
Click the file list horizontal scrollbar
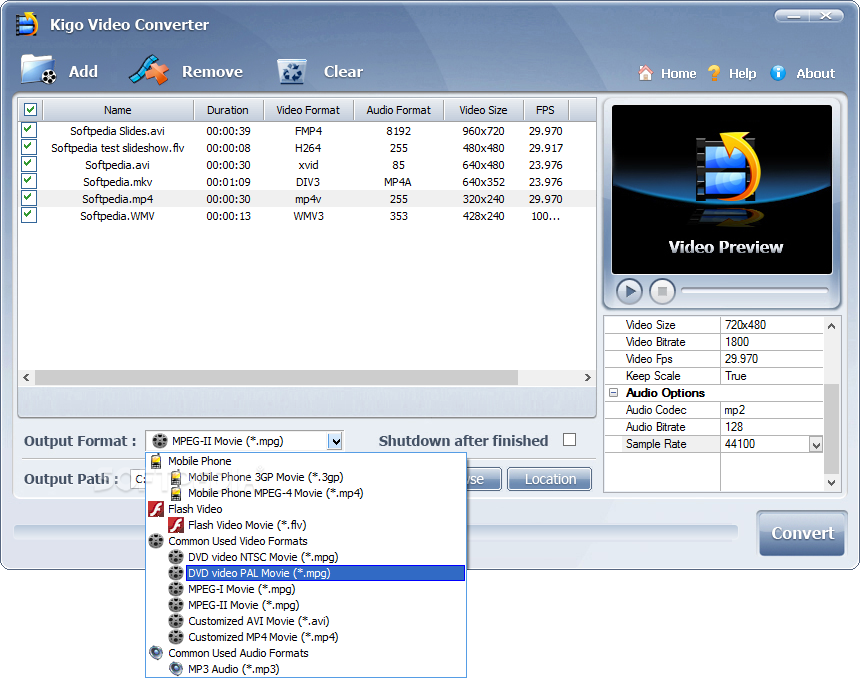276,377
